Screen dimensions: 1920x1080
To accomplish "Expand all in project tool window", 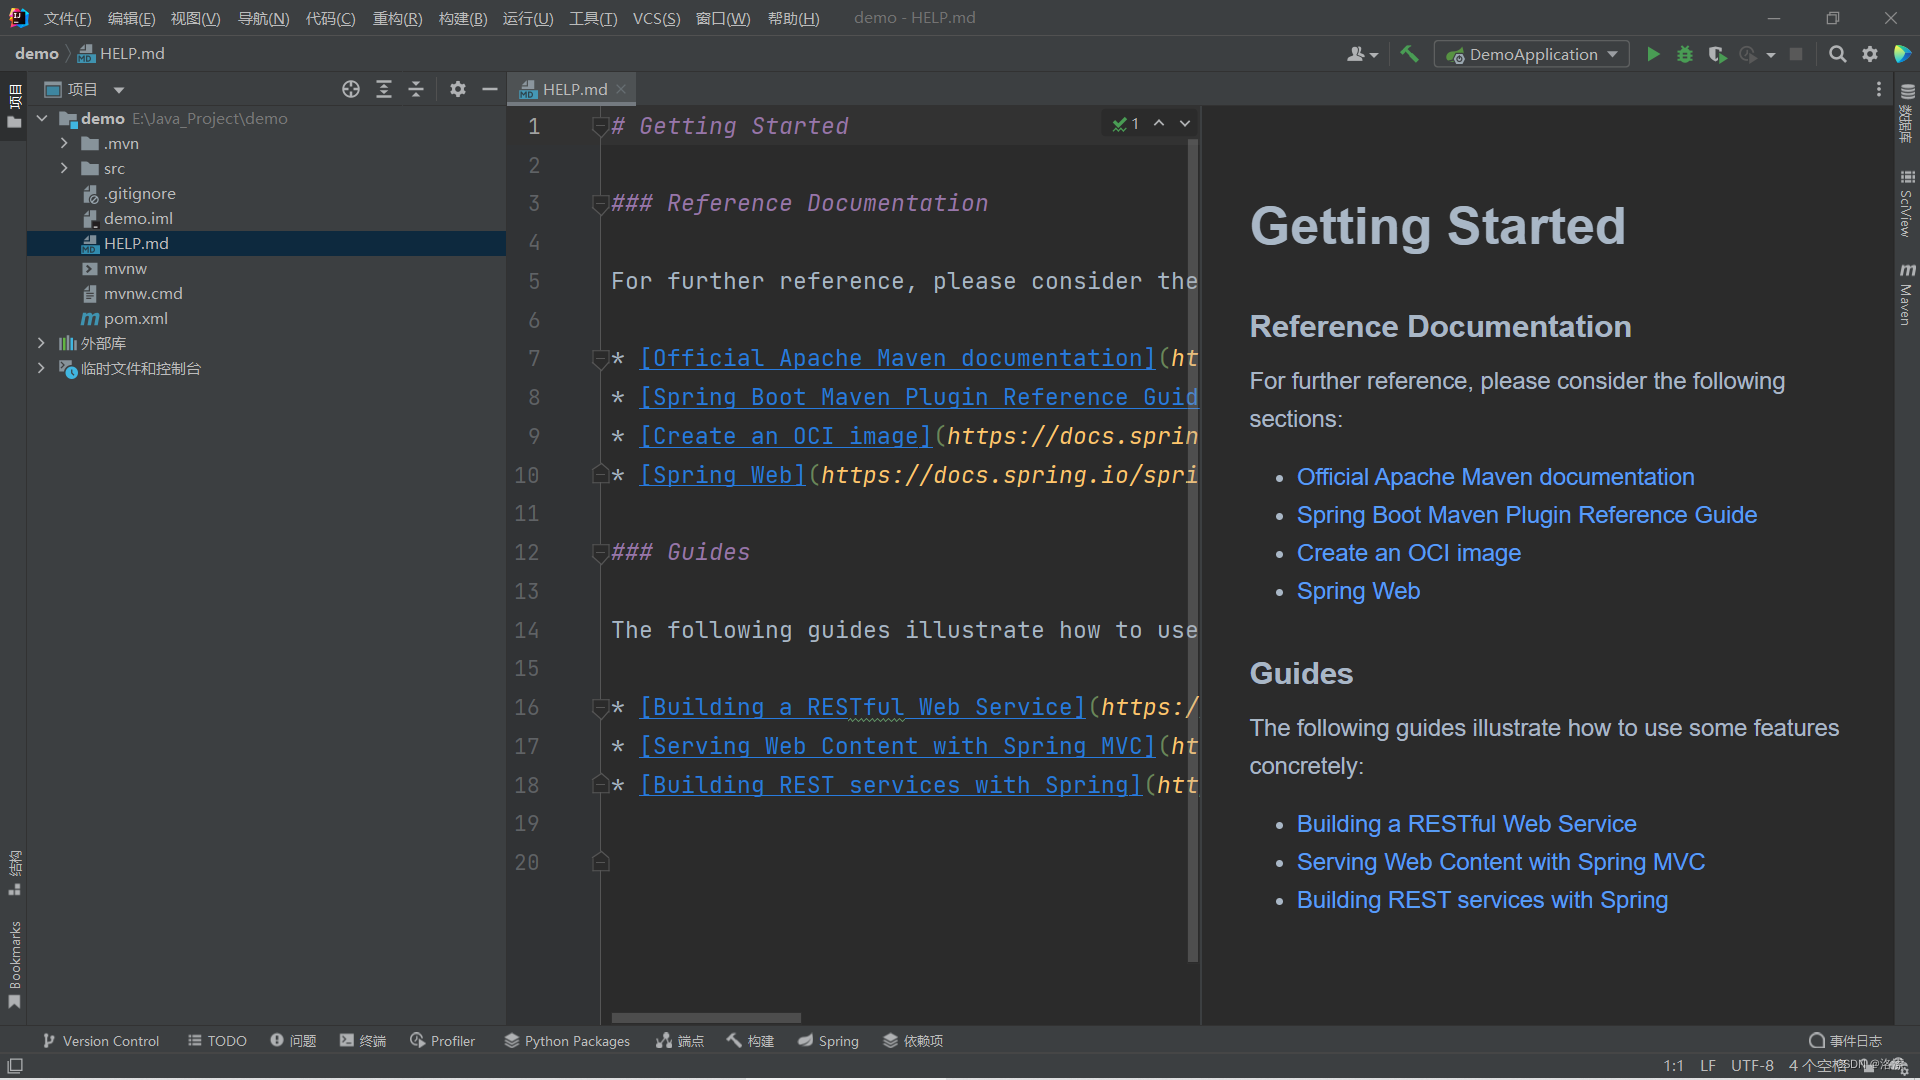I will click(384, 89).
